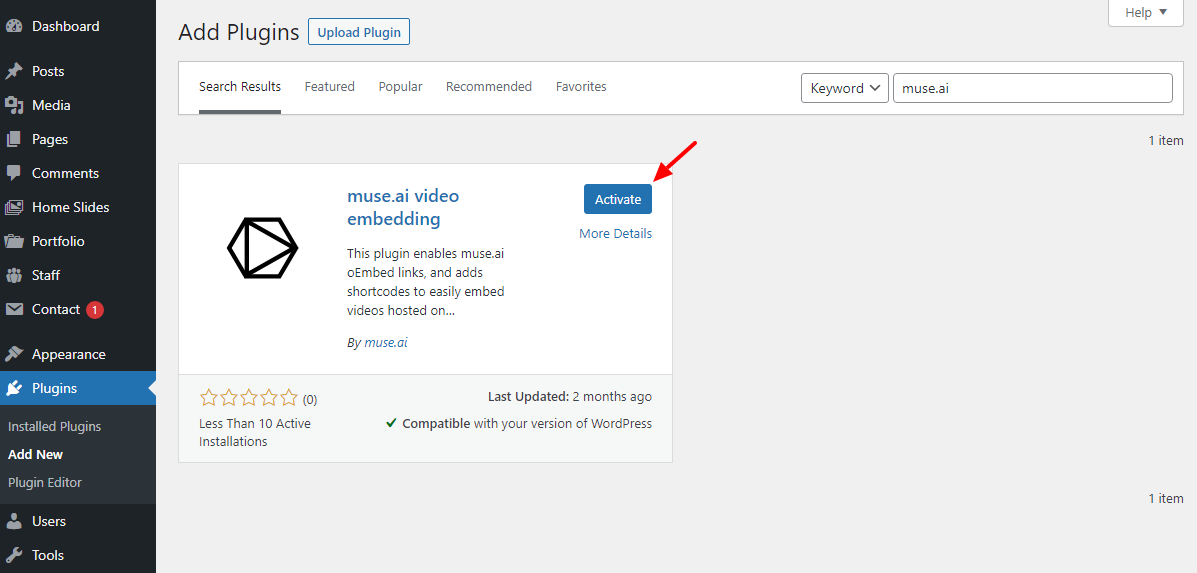Activate the muse.ai video embedding plugin

pyautogui.click(x=618, y=199)
